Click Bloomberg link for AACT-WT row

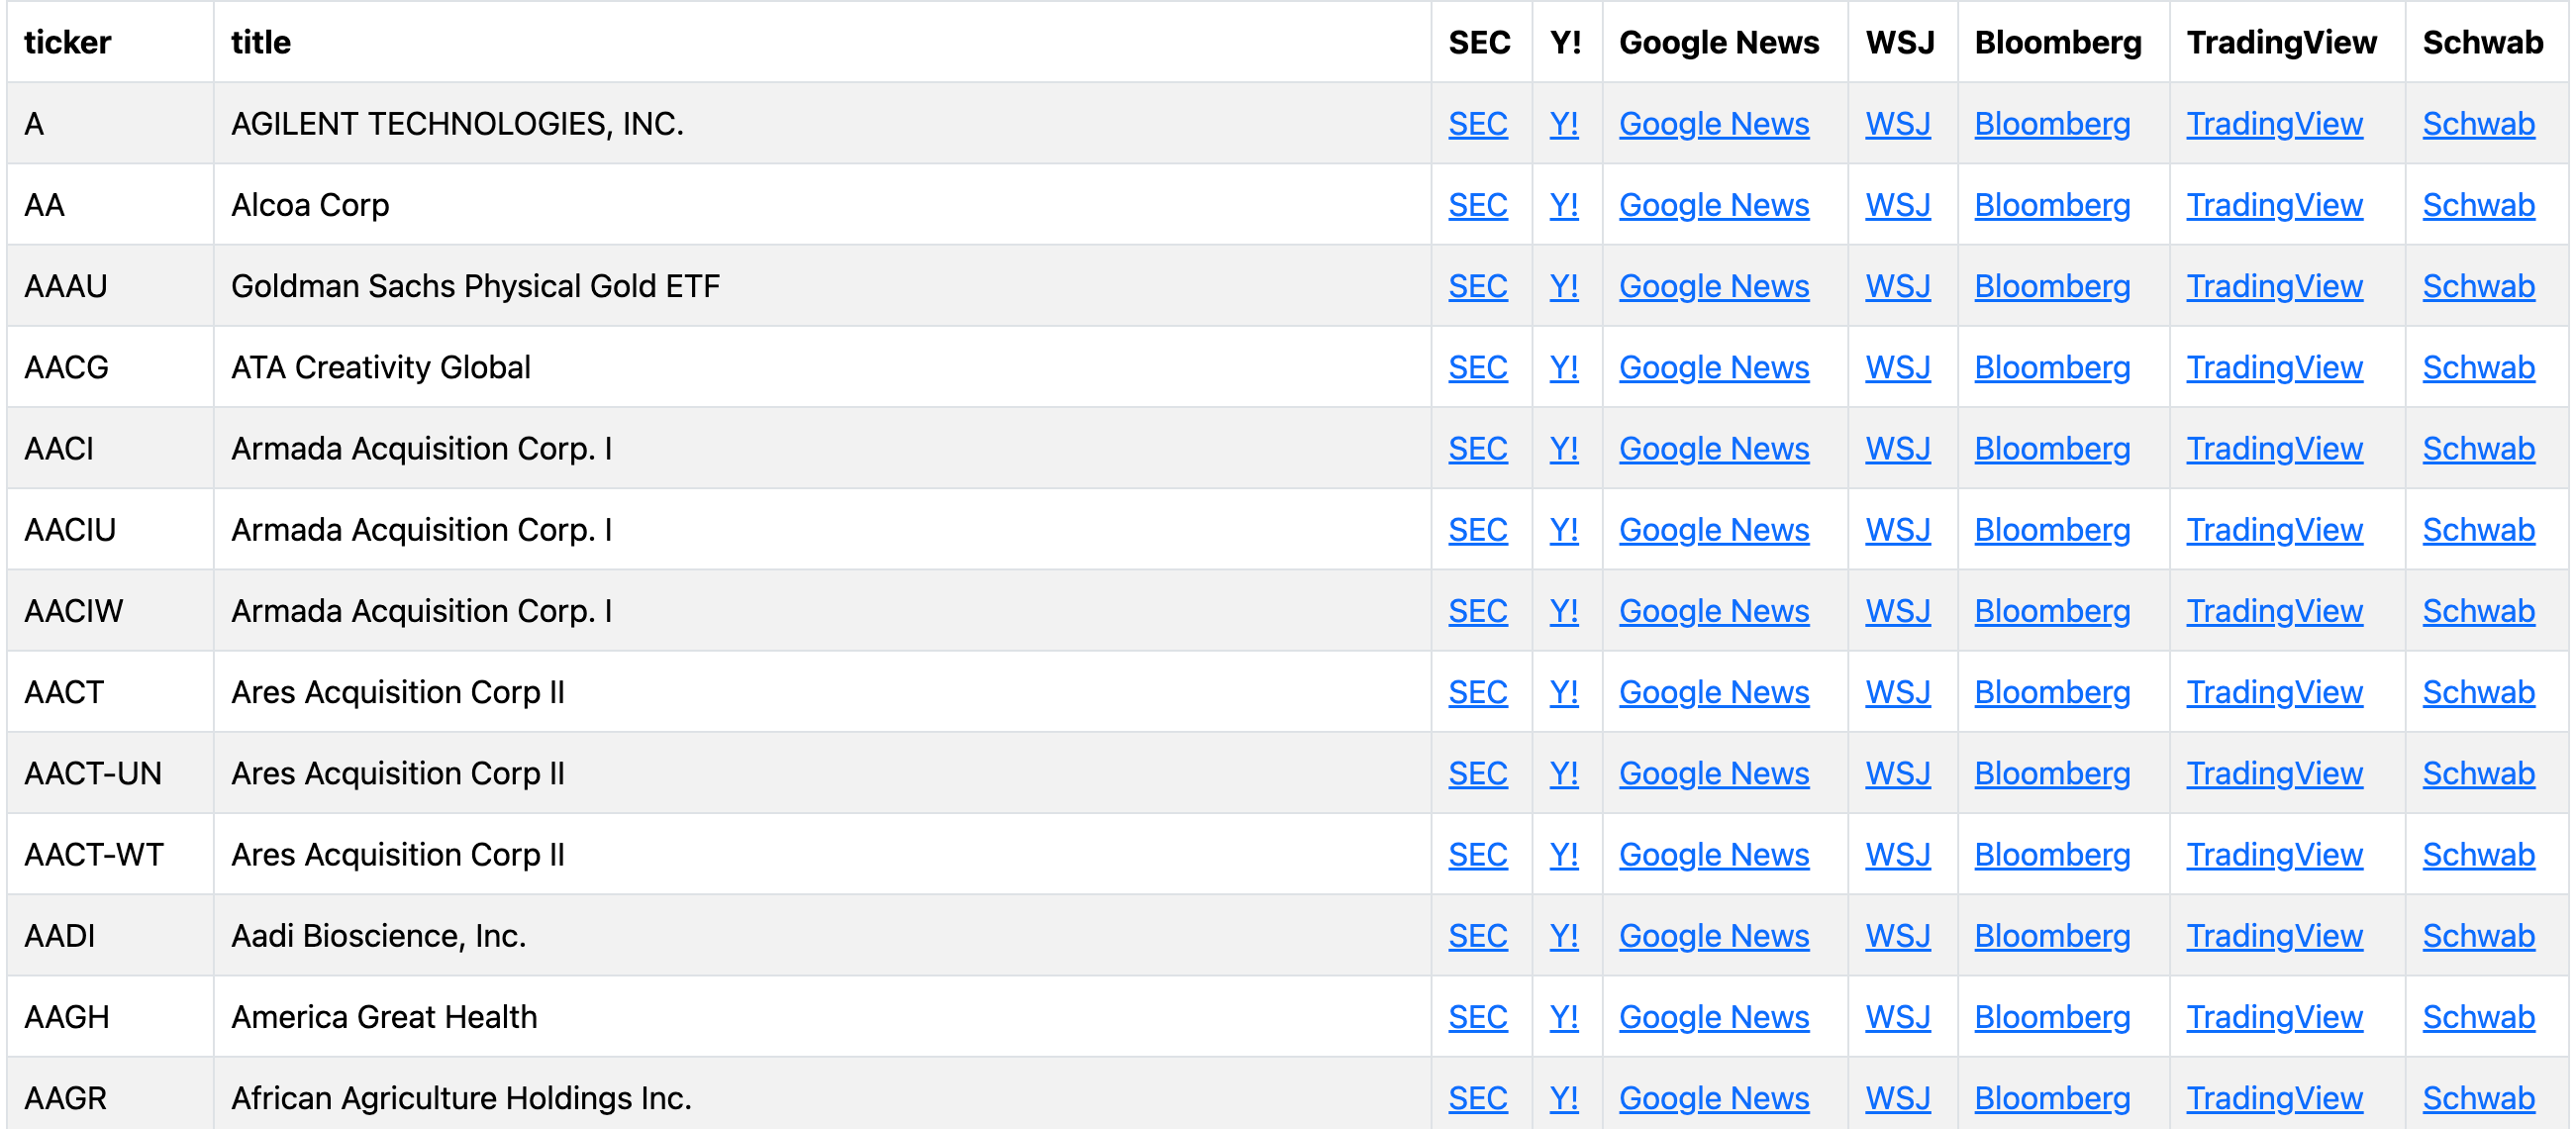(x=2051, y=854)
